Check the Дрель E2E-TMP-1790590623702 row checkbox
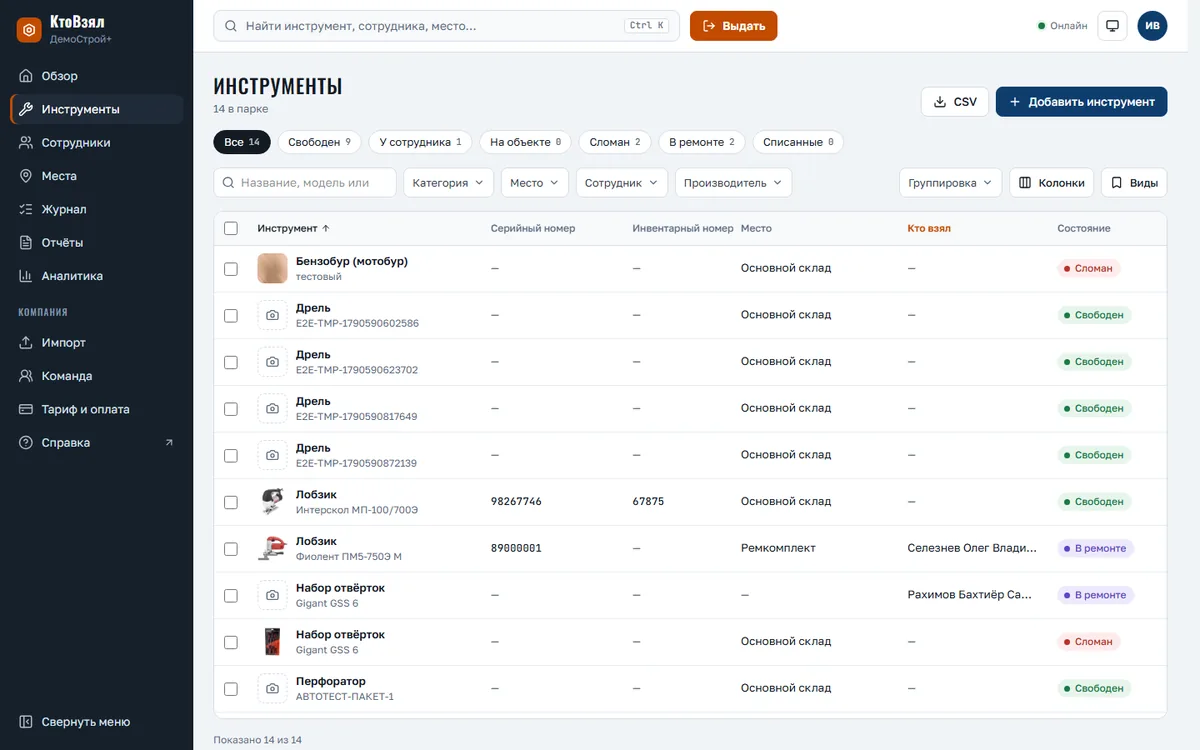Viewport: 1200px width, 750px height. point(231,362)
